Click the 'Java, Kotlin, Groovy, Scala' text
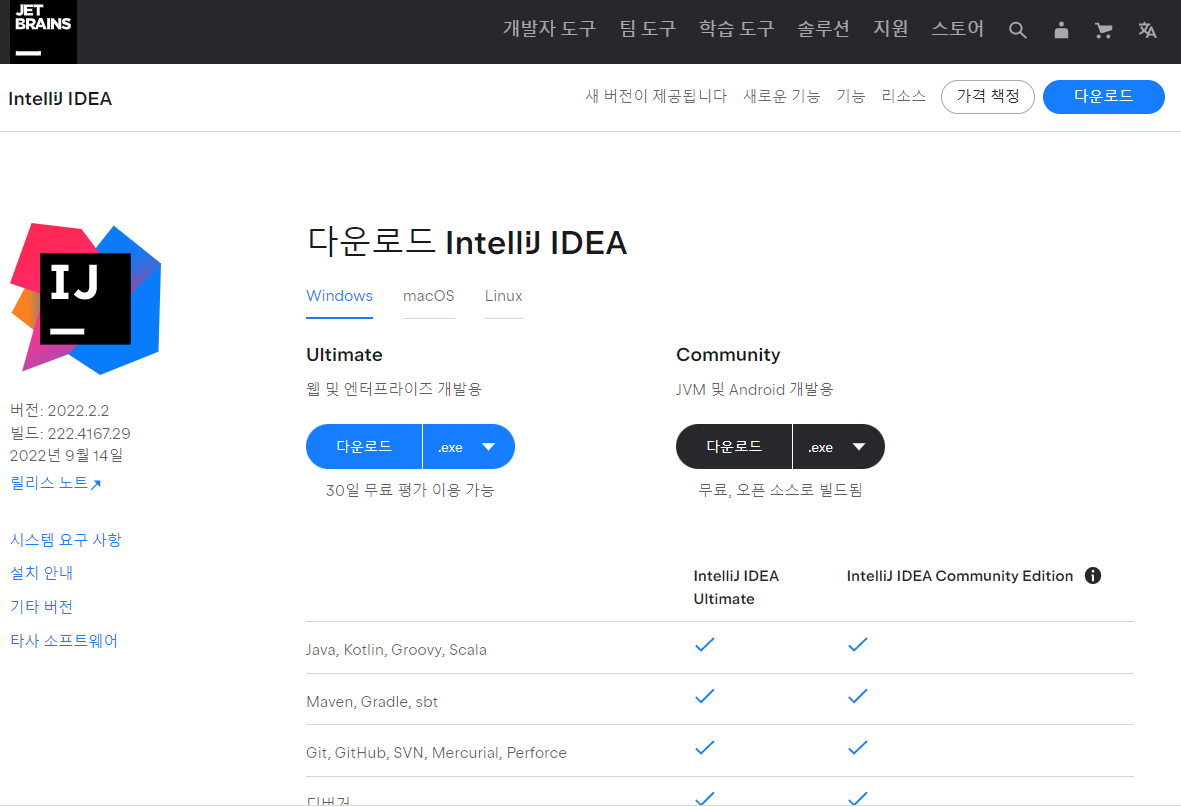The height and width of the screenshot is (807, 1181). click(396, 650)
